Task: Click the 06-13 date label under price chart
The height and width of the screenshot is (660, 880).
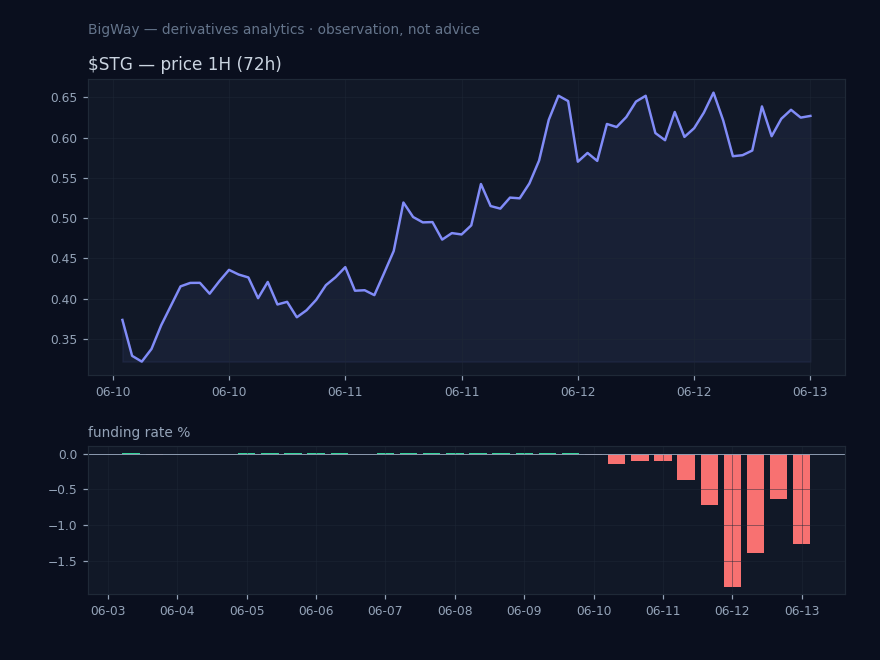Action: click(810, 392)
